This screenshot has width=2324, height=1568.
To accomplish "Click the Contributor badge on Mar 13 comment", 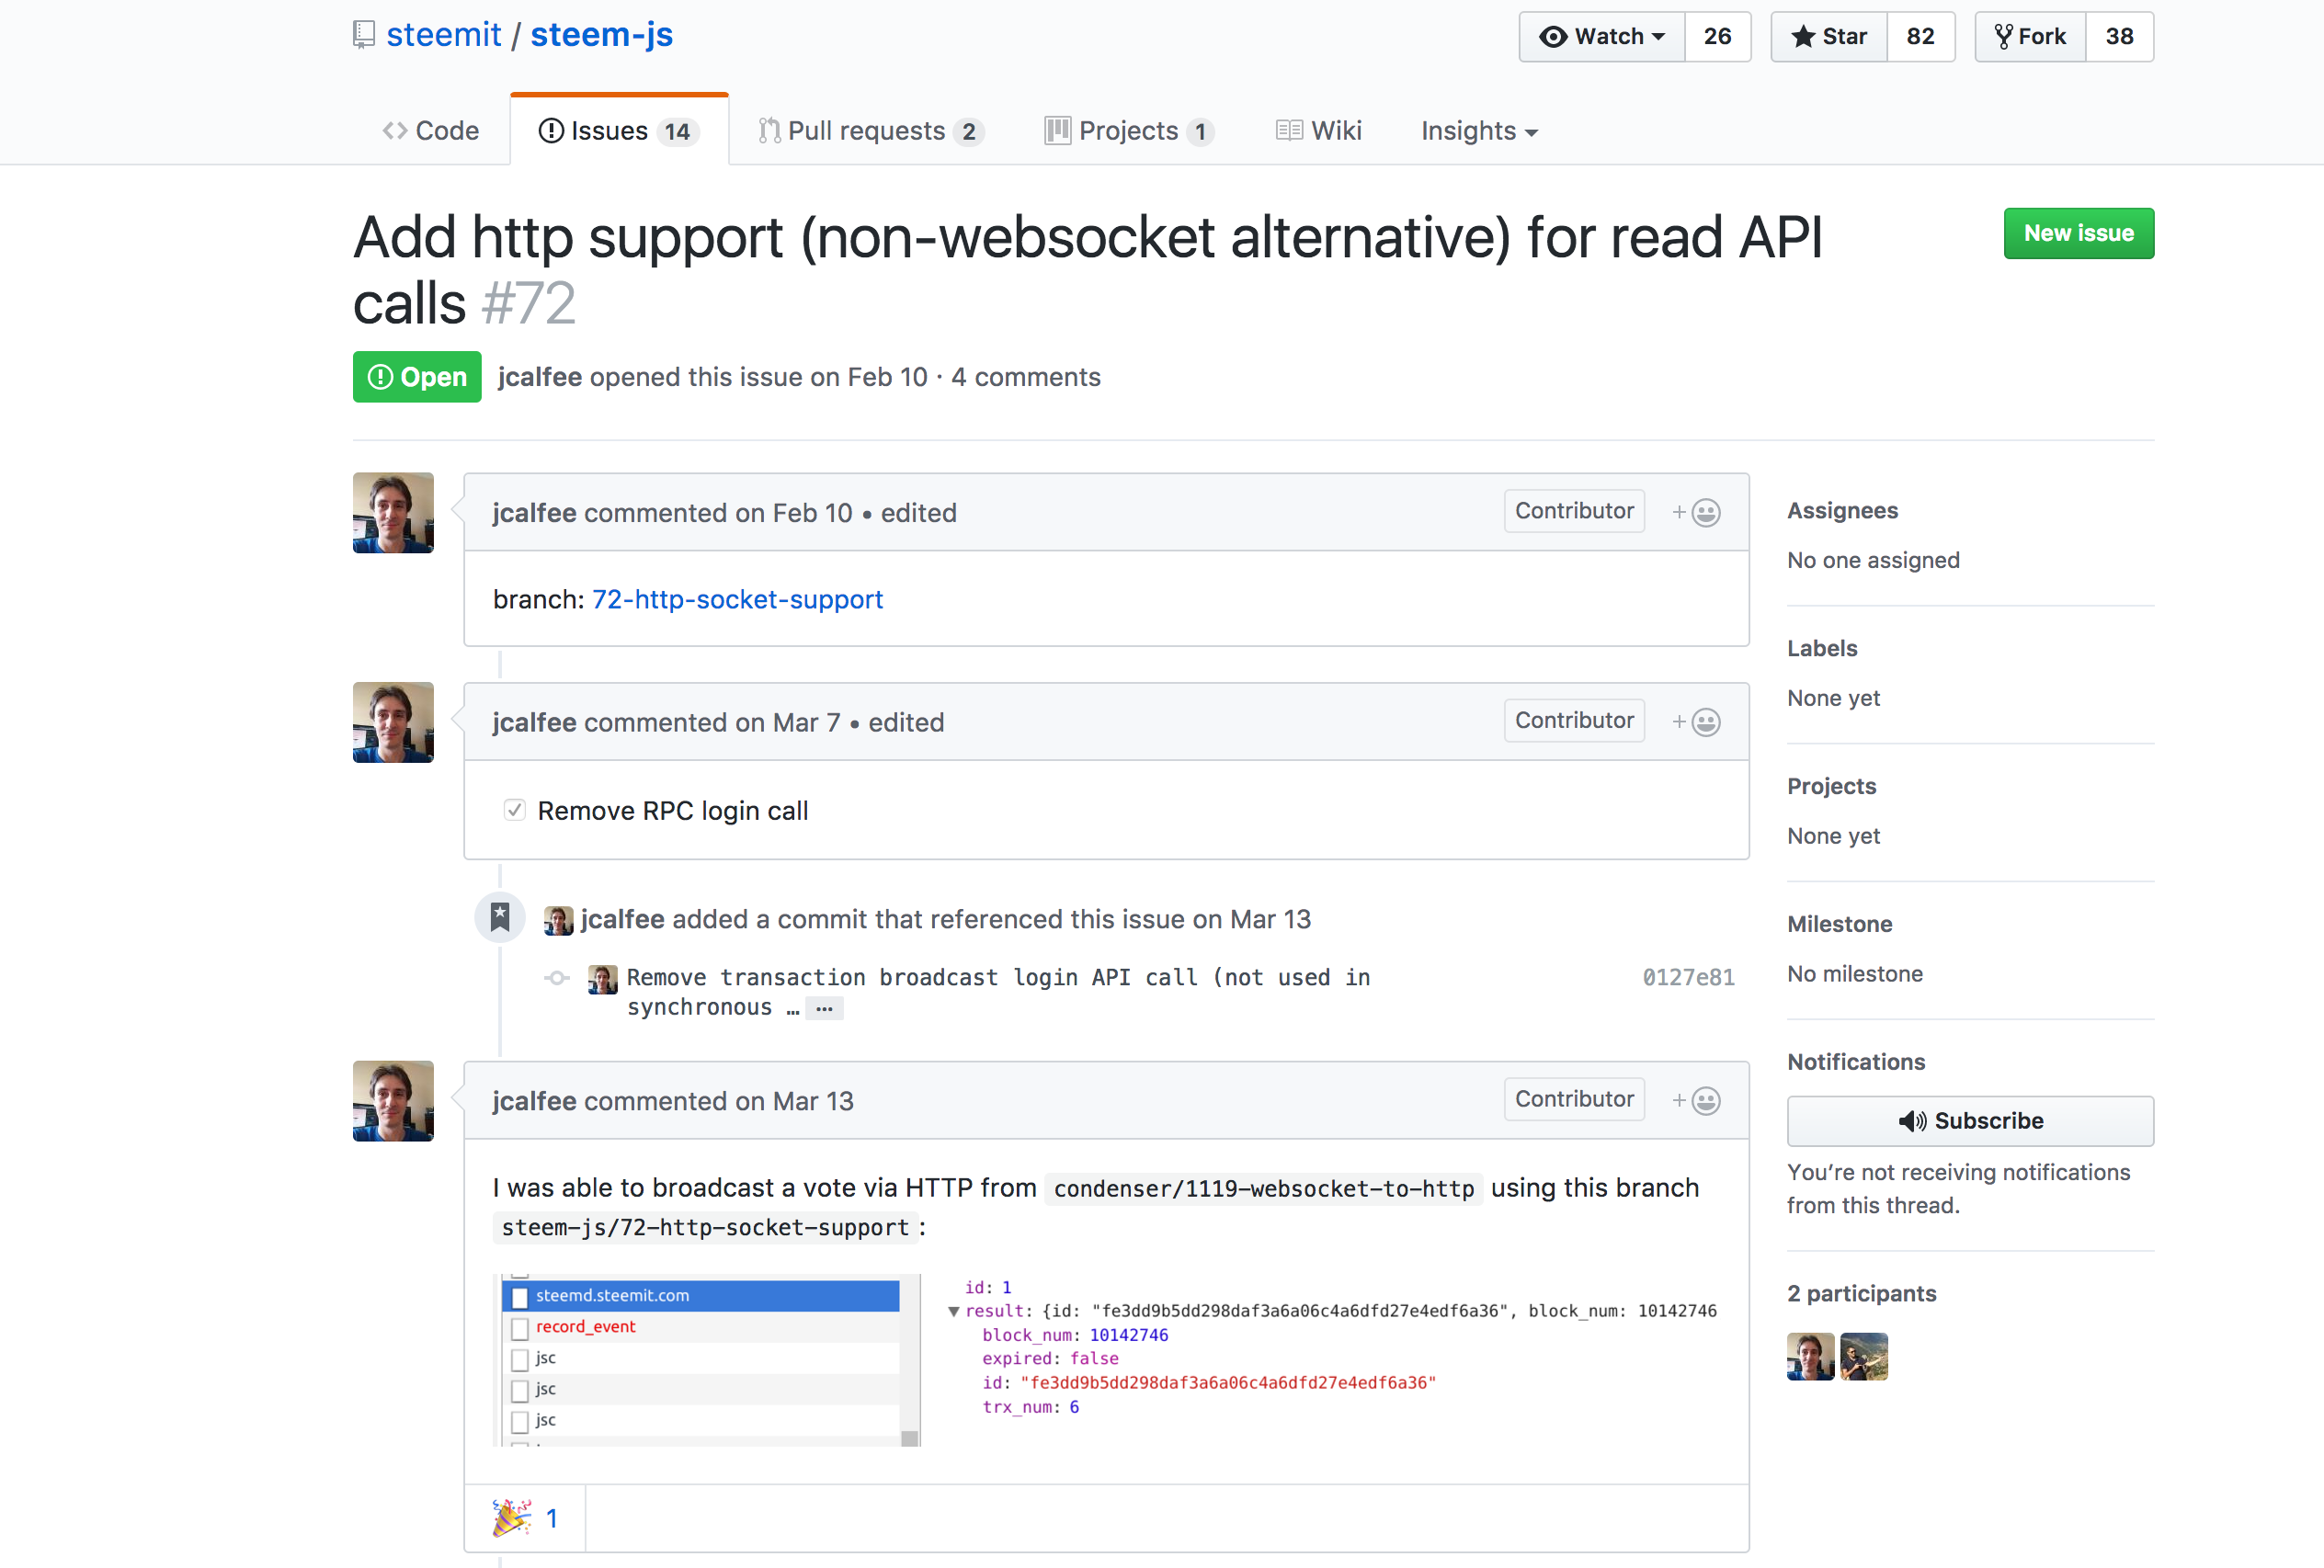I will (1574, 1099).
